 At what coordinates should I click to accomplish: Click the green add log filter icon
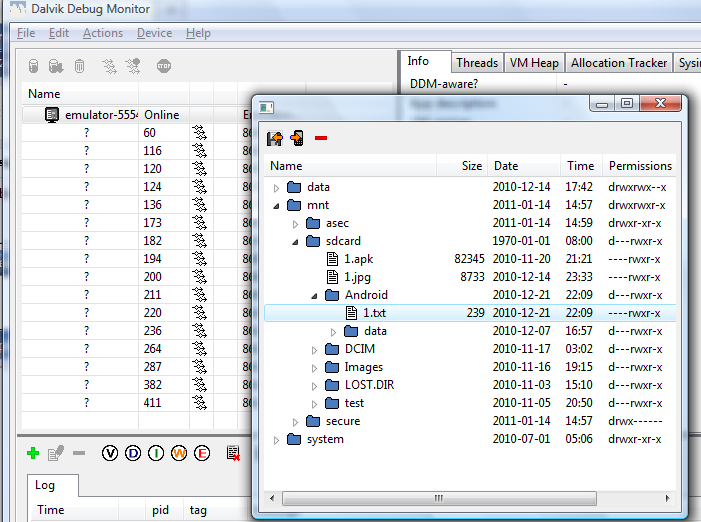click(x=33, y=454)
